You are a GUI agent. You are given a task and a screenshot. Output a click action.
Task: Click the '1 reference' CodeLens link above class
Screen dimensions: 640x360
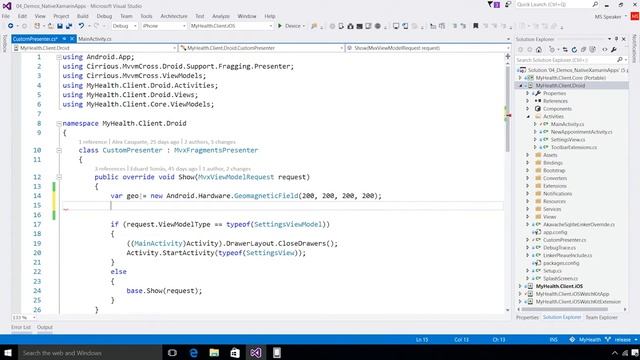(x=93, y=142)
